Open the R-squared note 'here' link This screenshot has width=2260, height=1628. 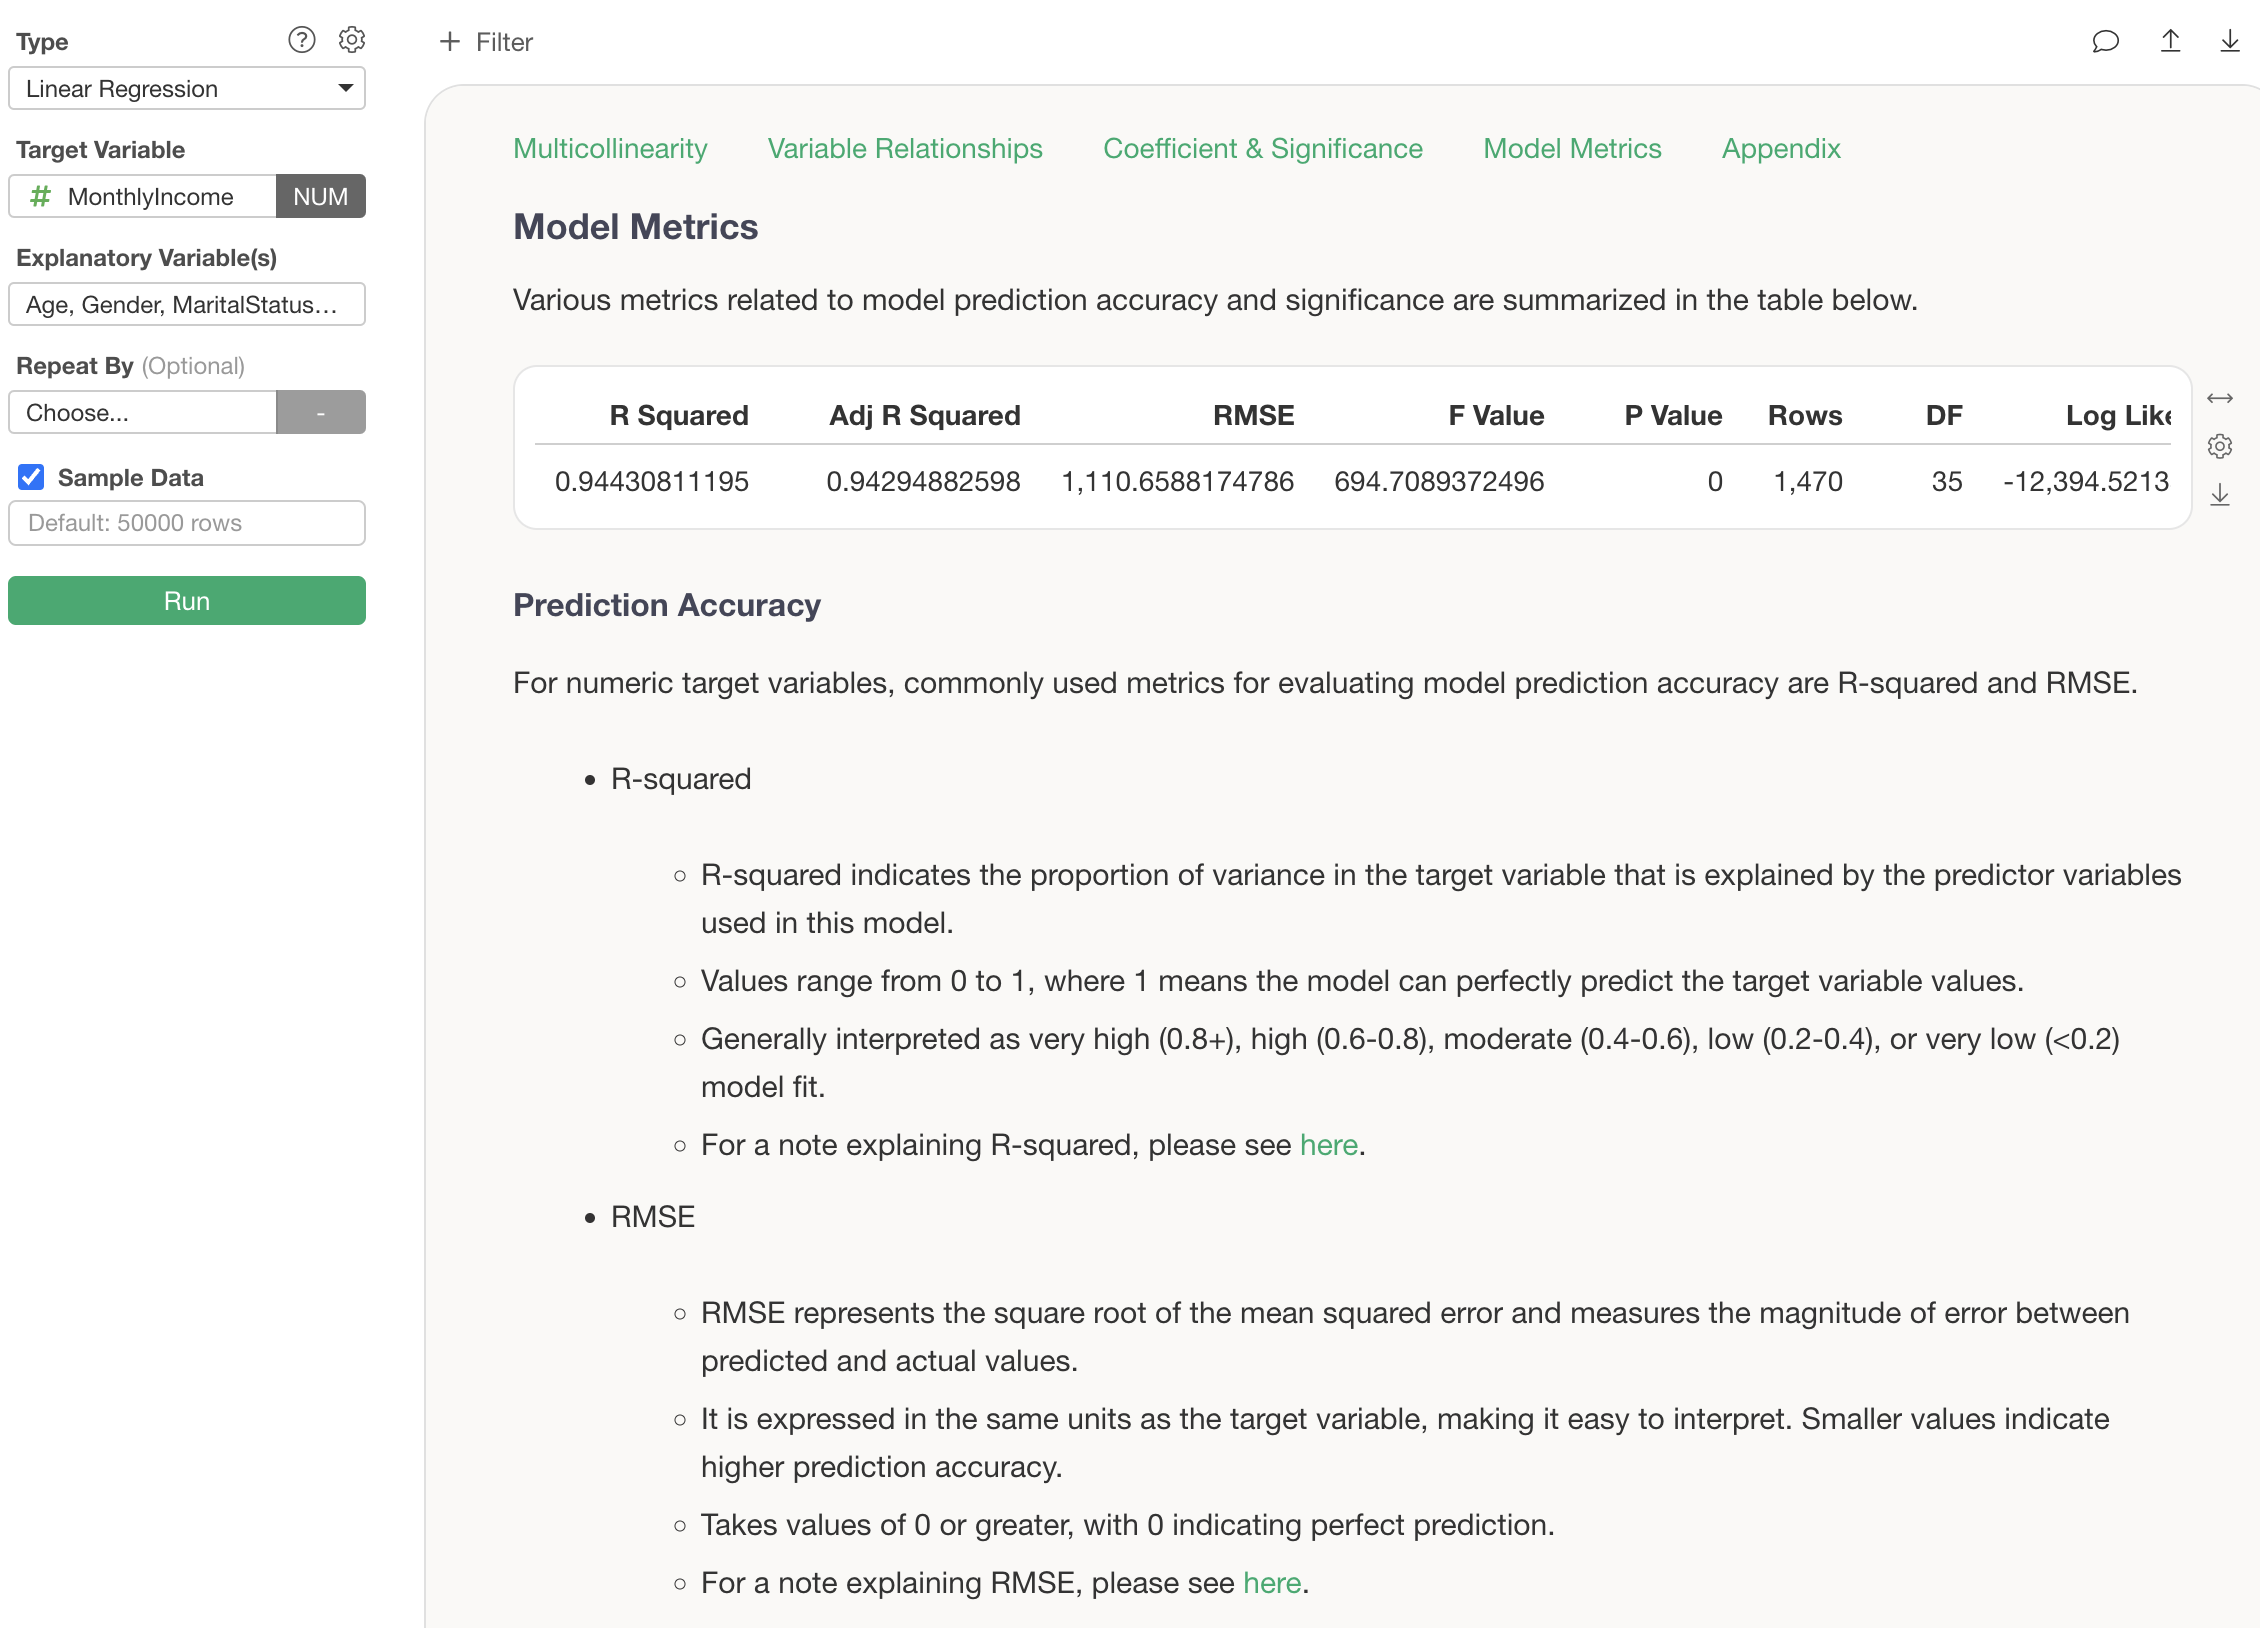pyautogui.click(x=1328, y=1145)
